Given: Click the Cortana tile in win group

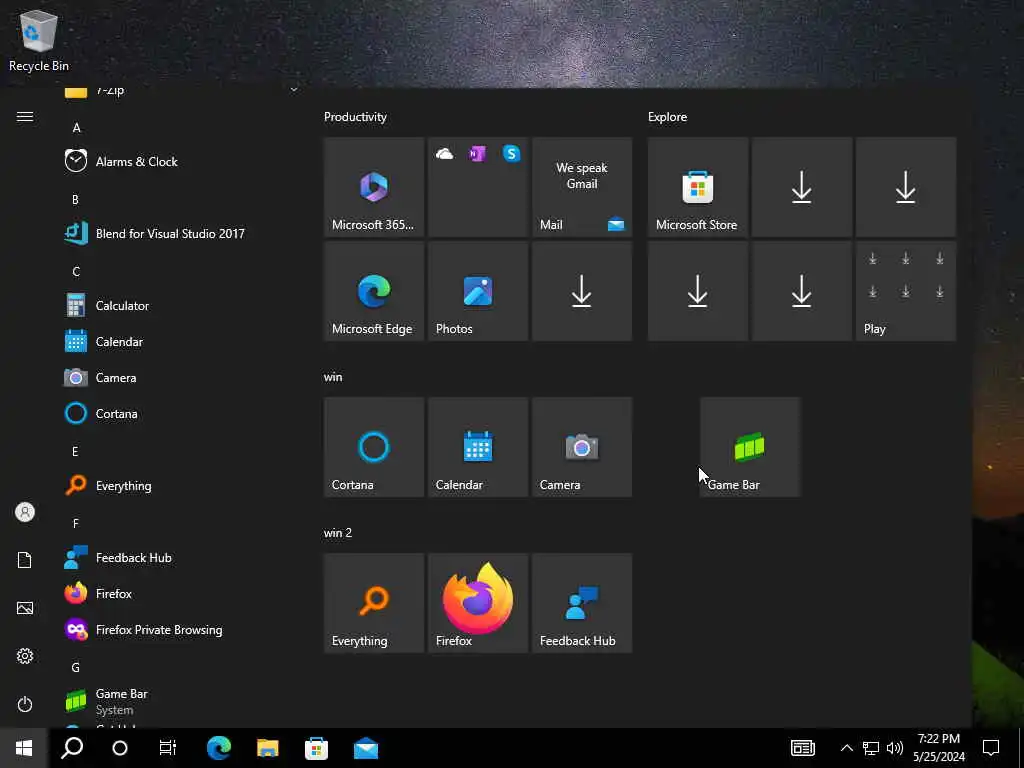Looking at the screenshot, I should [374, 447].
